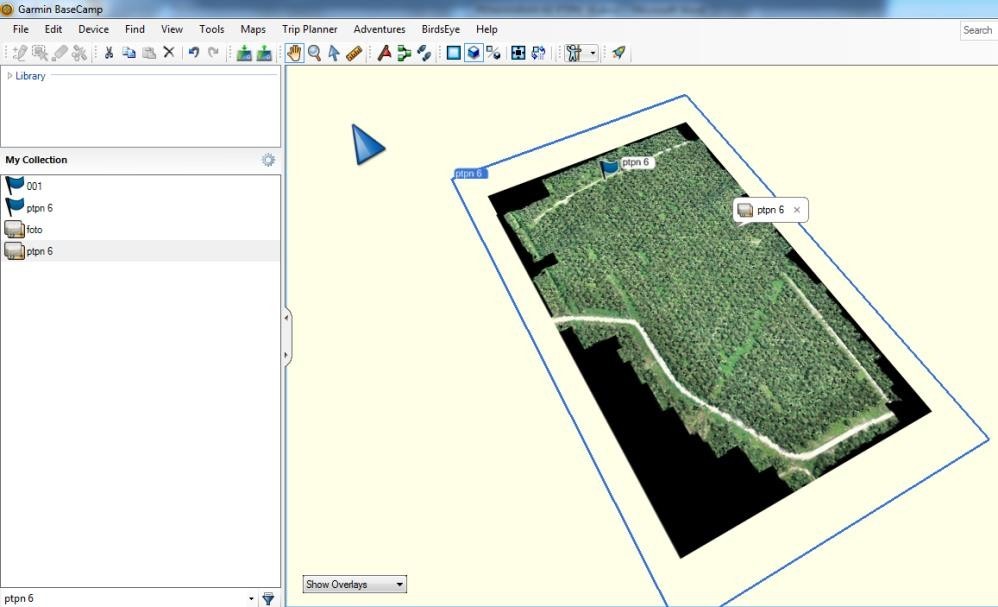Image resolution: width=998 pixels, height=607 pixels.
Task: Toggle the 2D map view button
Action: (453, 53)
